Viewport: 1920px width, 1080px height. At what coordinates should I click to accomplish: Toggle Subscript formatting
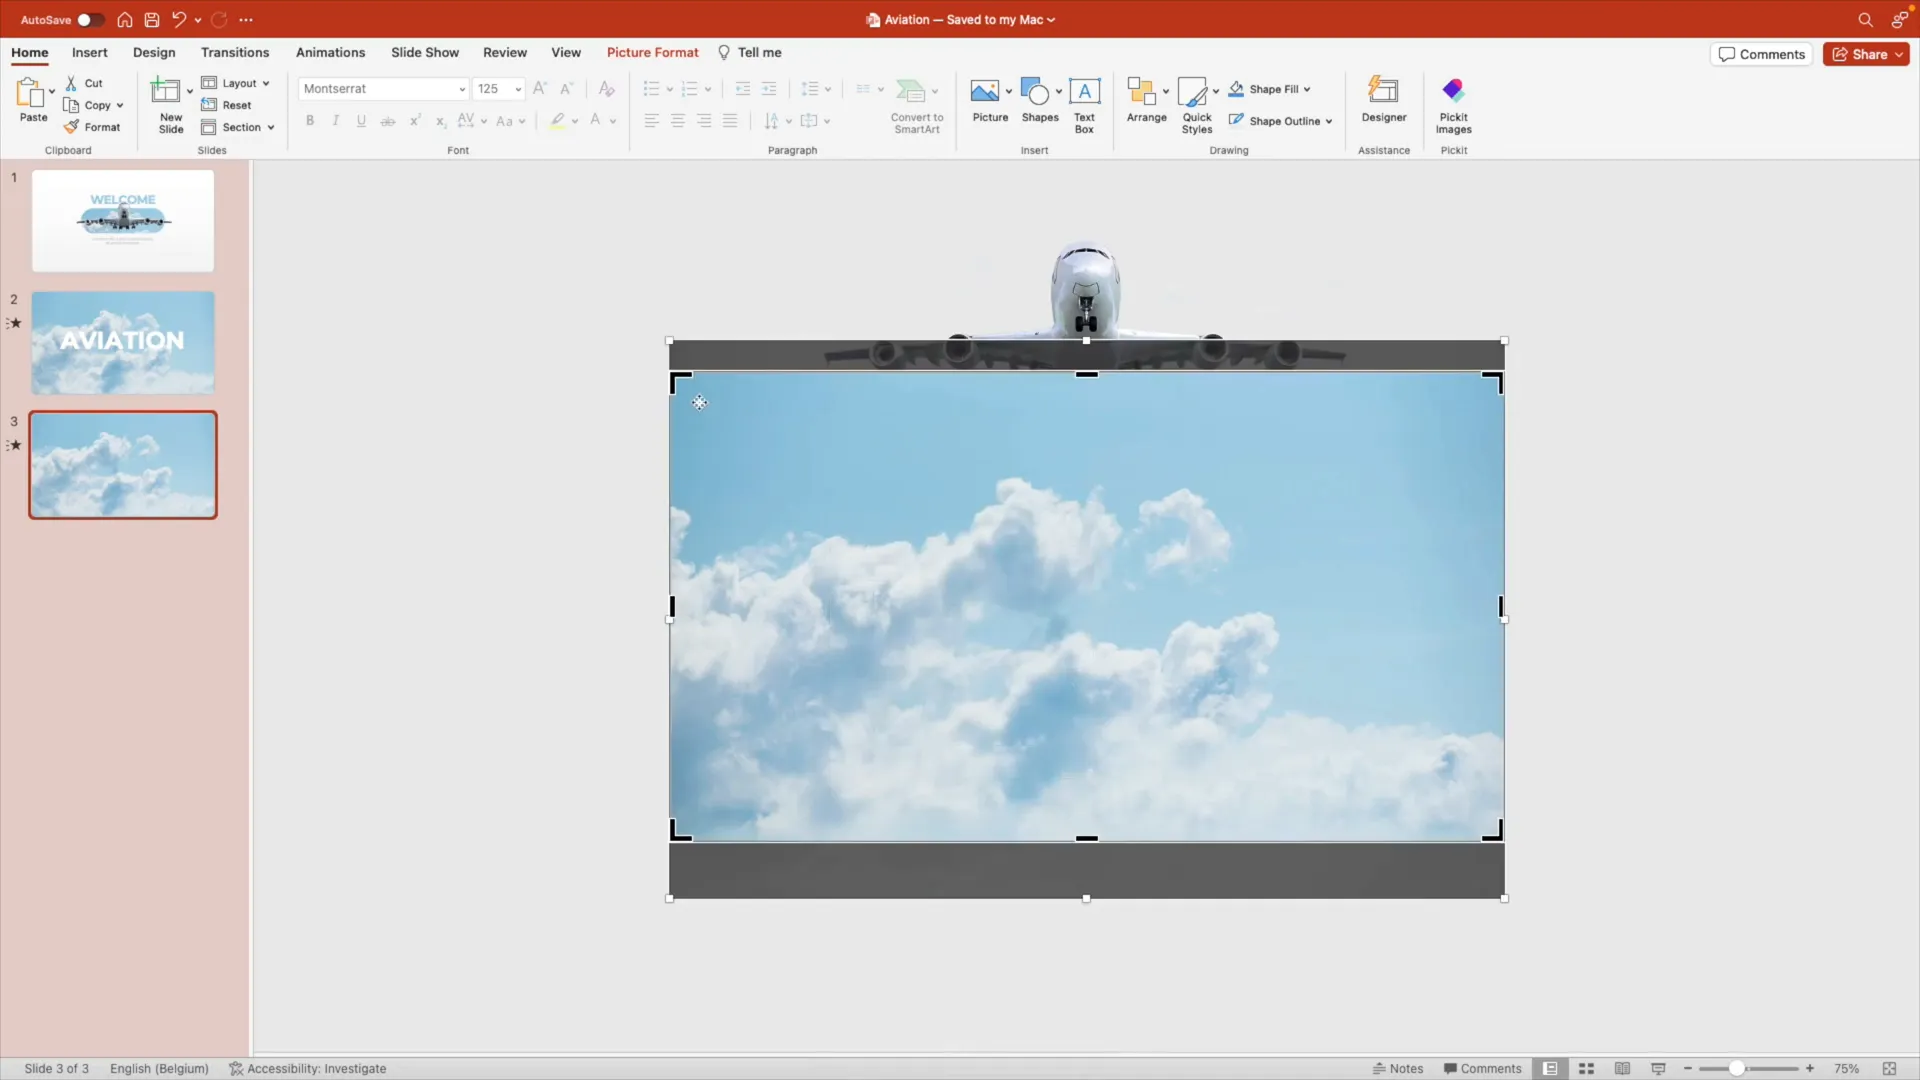coord(440,121)
